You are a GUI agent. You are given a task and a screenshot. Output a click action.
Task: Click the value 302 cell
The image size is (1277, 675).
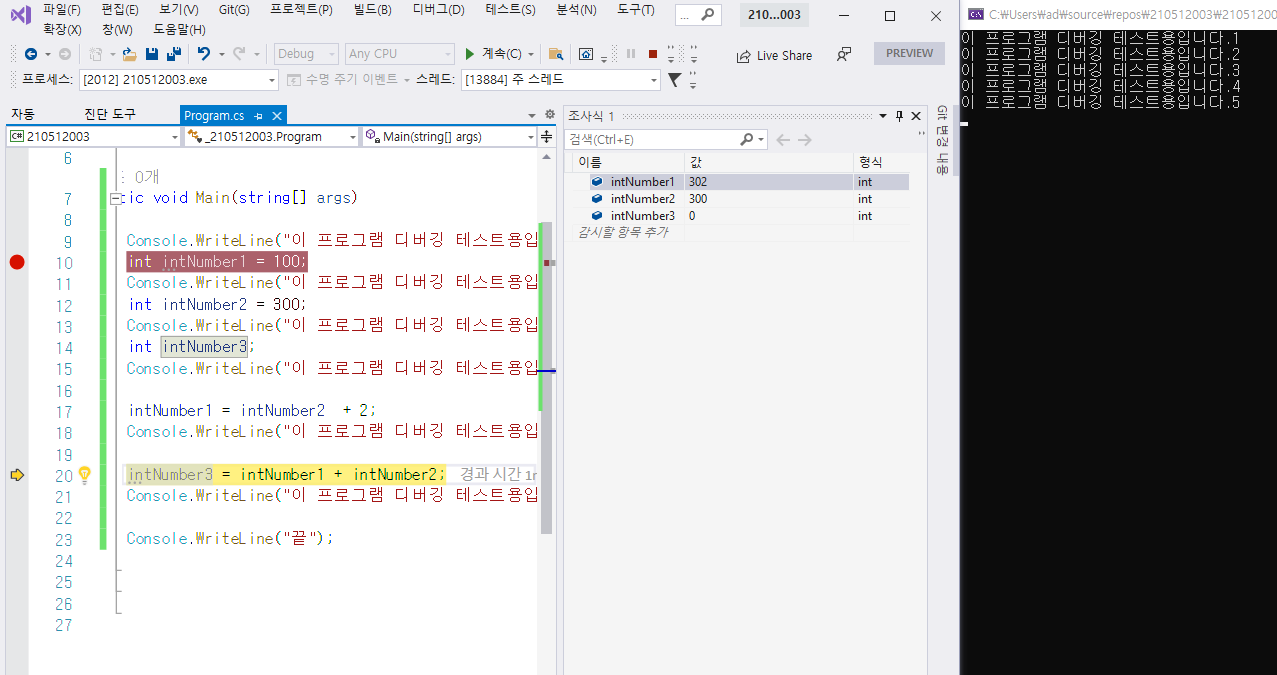[x=768, y=182]
